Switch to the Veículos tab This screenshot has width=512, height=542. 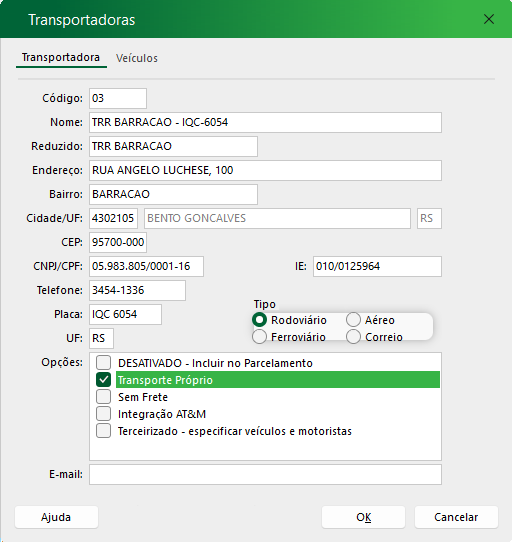point(137,58)
